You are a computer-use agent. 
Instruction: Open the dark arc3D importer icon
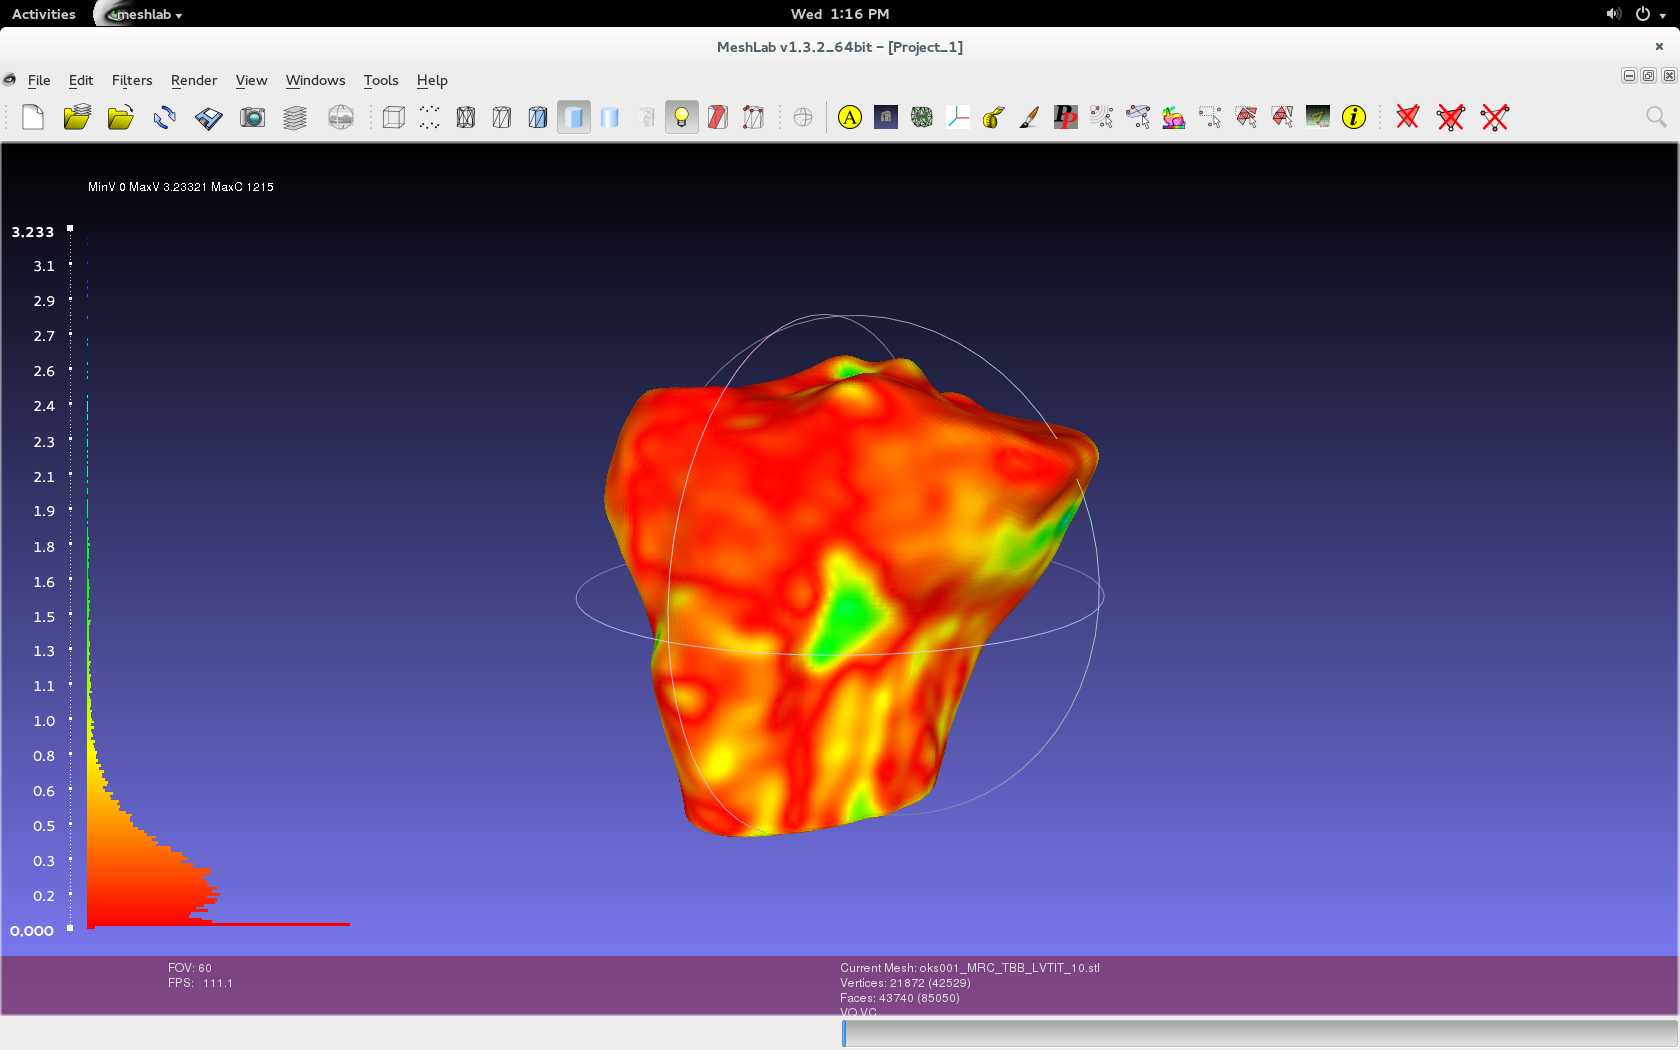click(x=886, y=117)
